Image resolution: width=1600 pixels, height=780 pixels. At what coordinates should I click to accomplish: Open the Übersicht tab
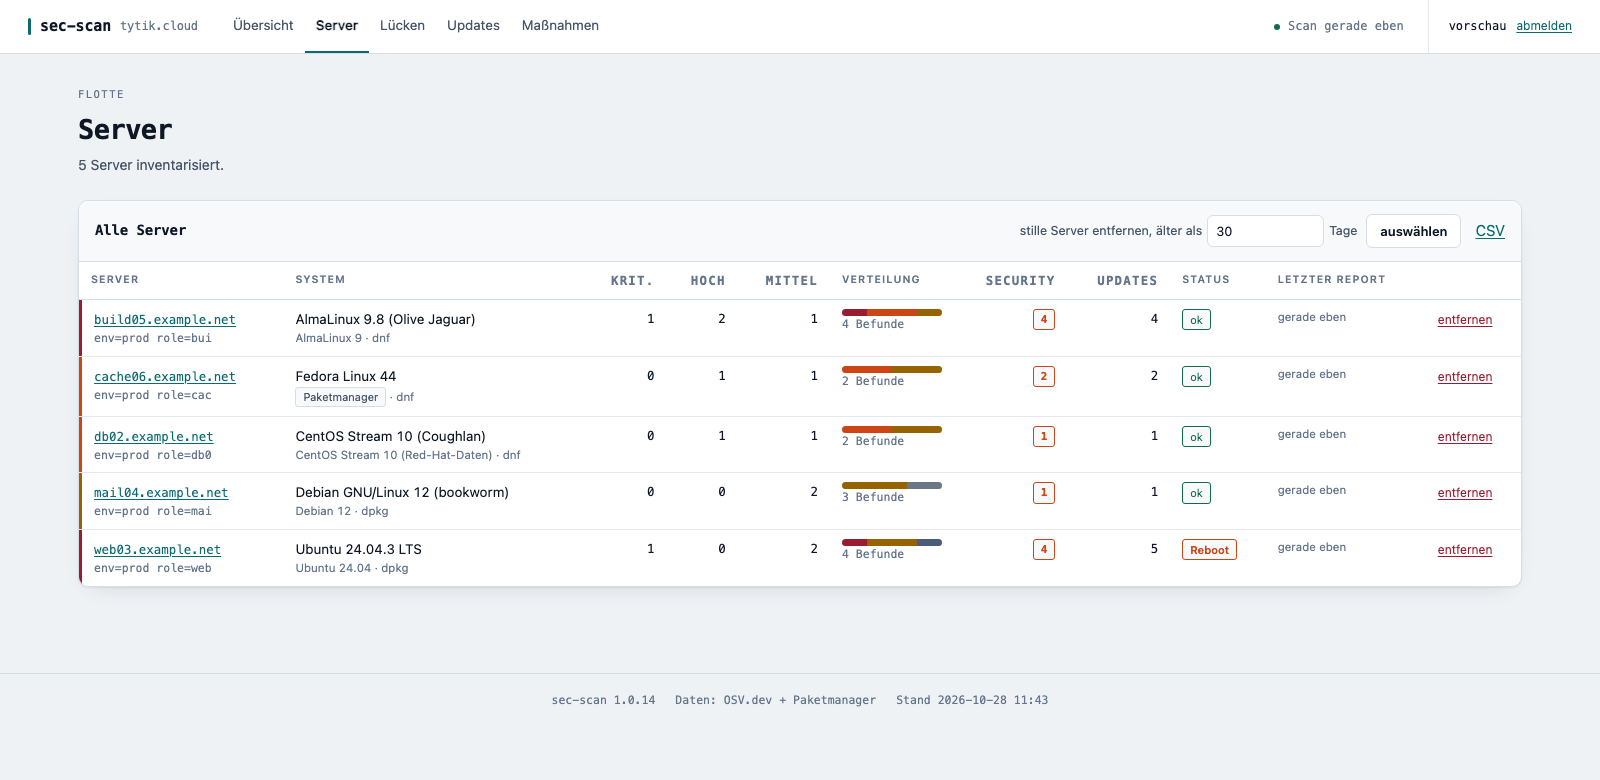(x=263, y=26)
